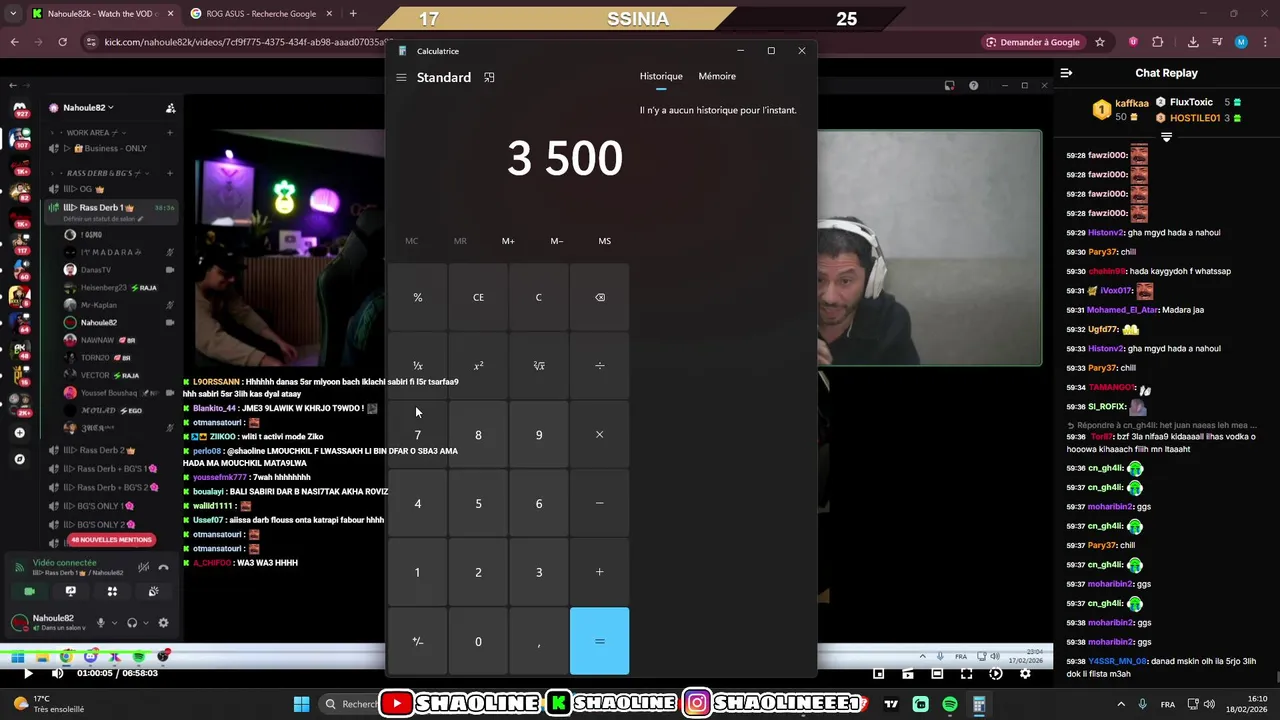
Task: Disconnect from Discord voice call
Action: [x=163, y=567]
